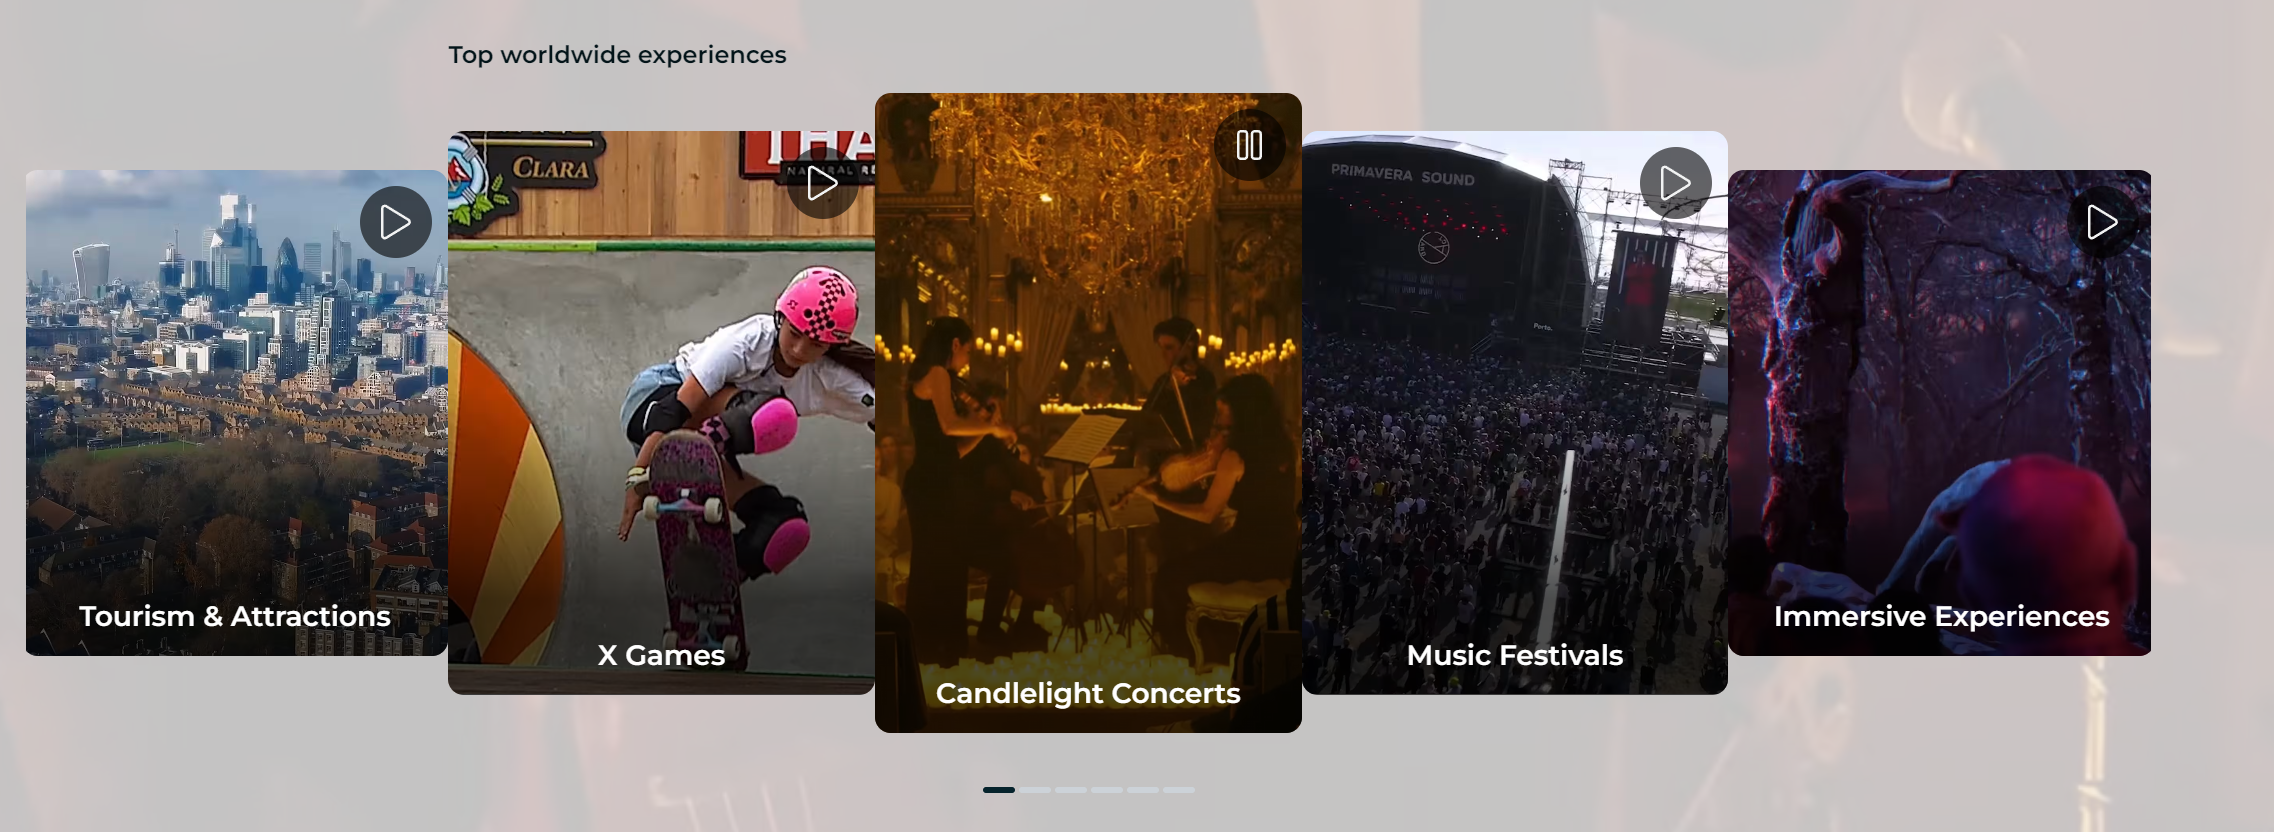Go to the third carousel slide indicator
Screen dimensions: 2274x832
(1071, 790)
